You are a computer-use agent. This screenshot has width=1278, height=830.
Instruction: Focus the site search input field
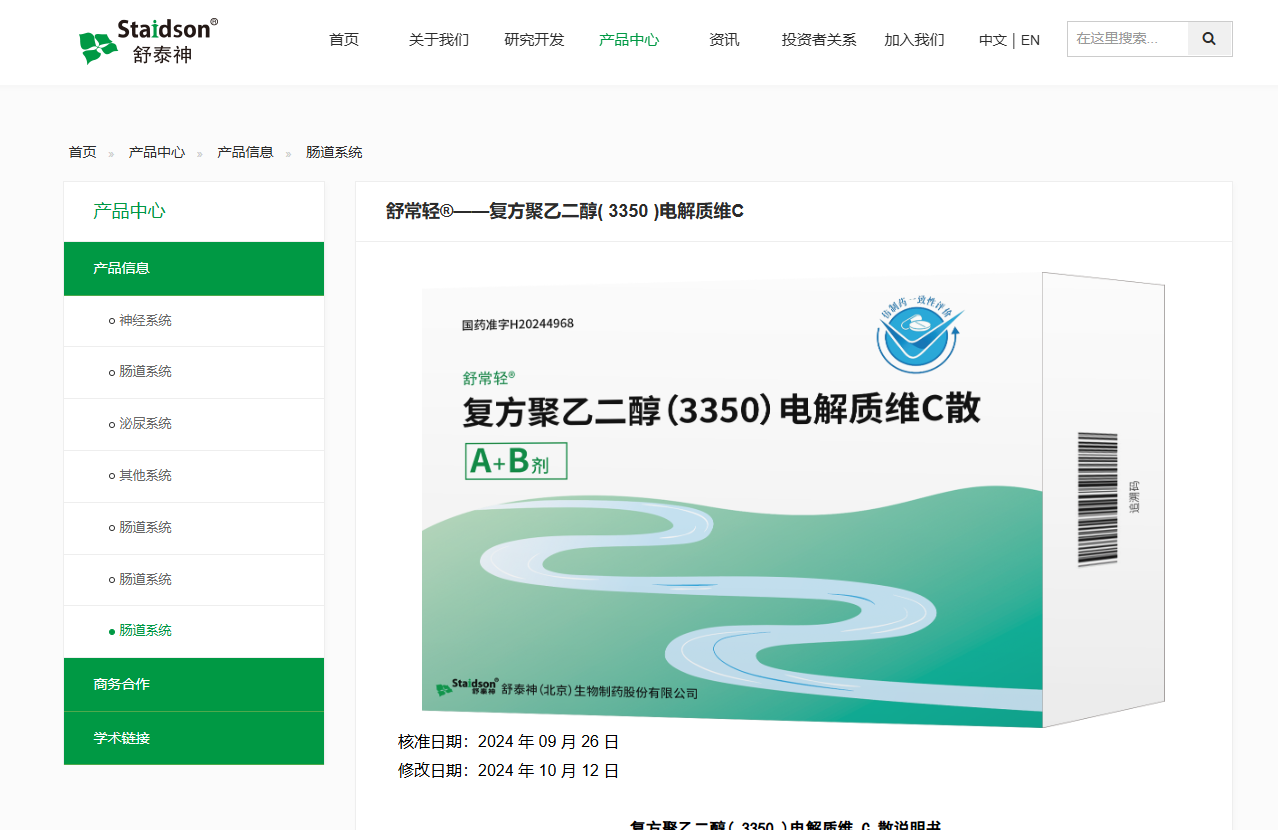click(x=1127, y=39)
